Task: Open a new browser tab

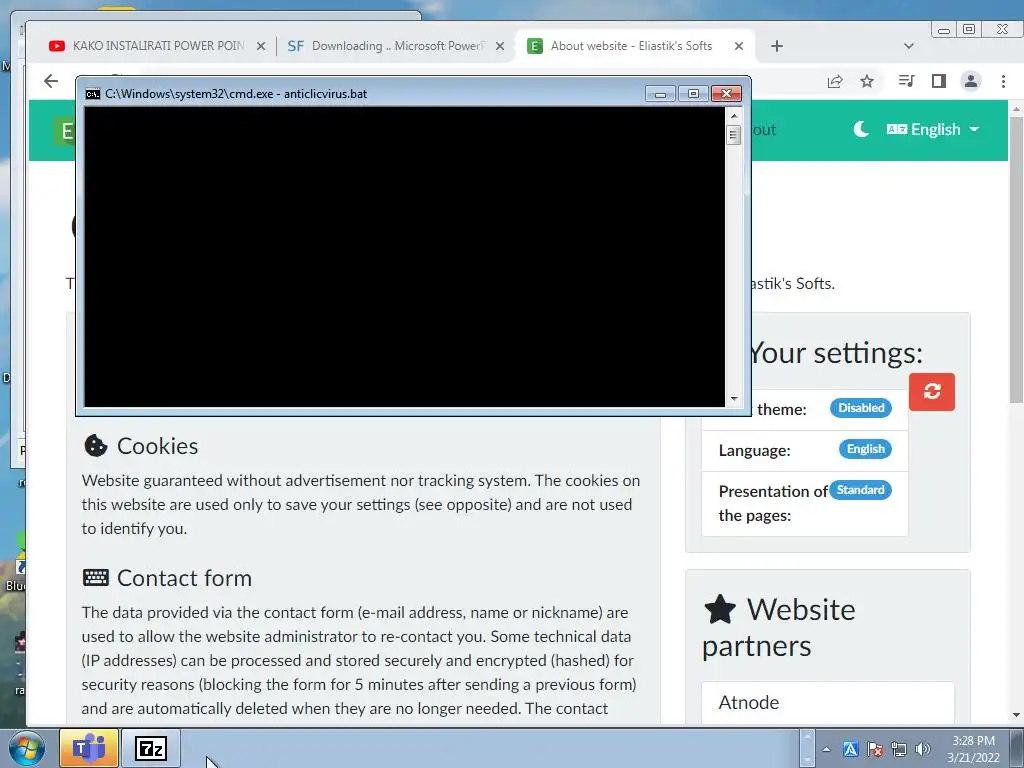Action: pyautogui.click(x=776, y=46)
